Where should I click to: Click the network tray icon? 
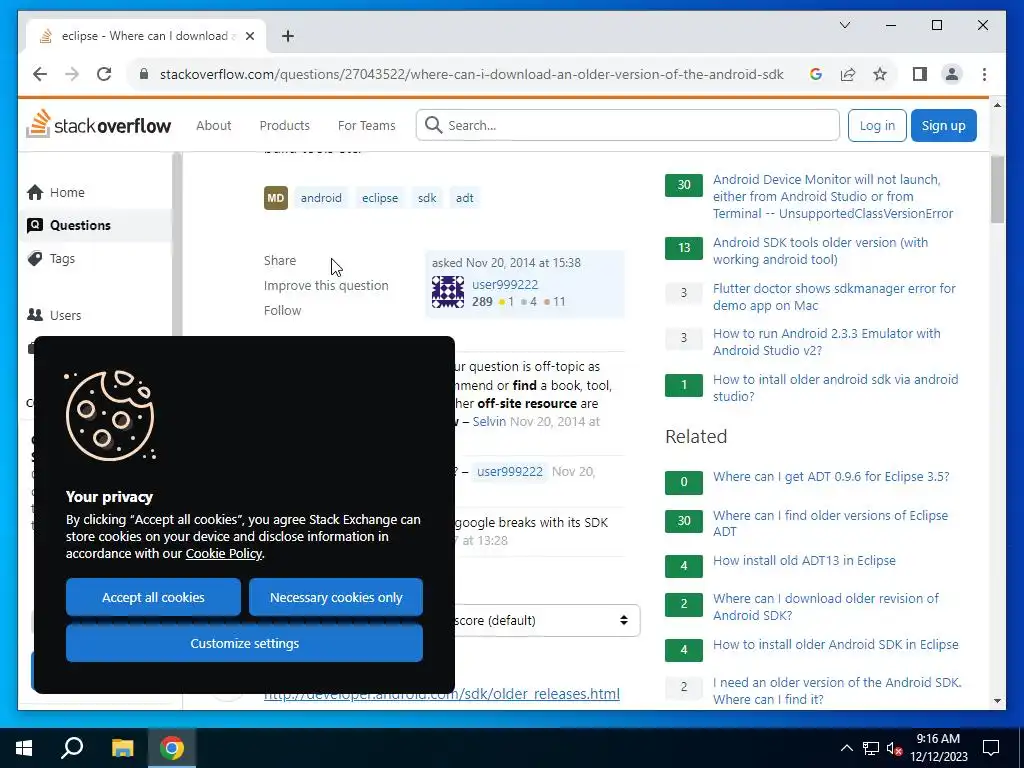click(871, 748)
